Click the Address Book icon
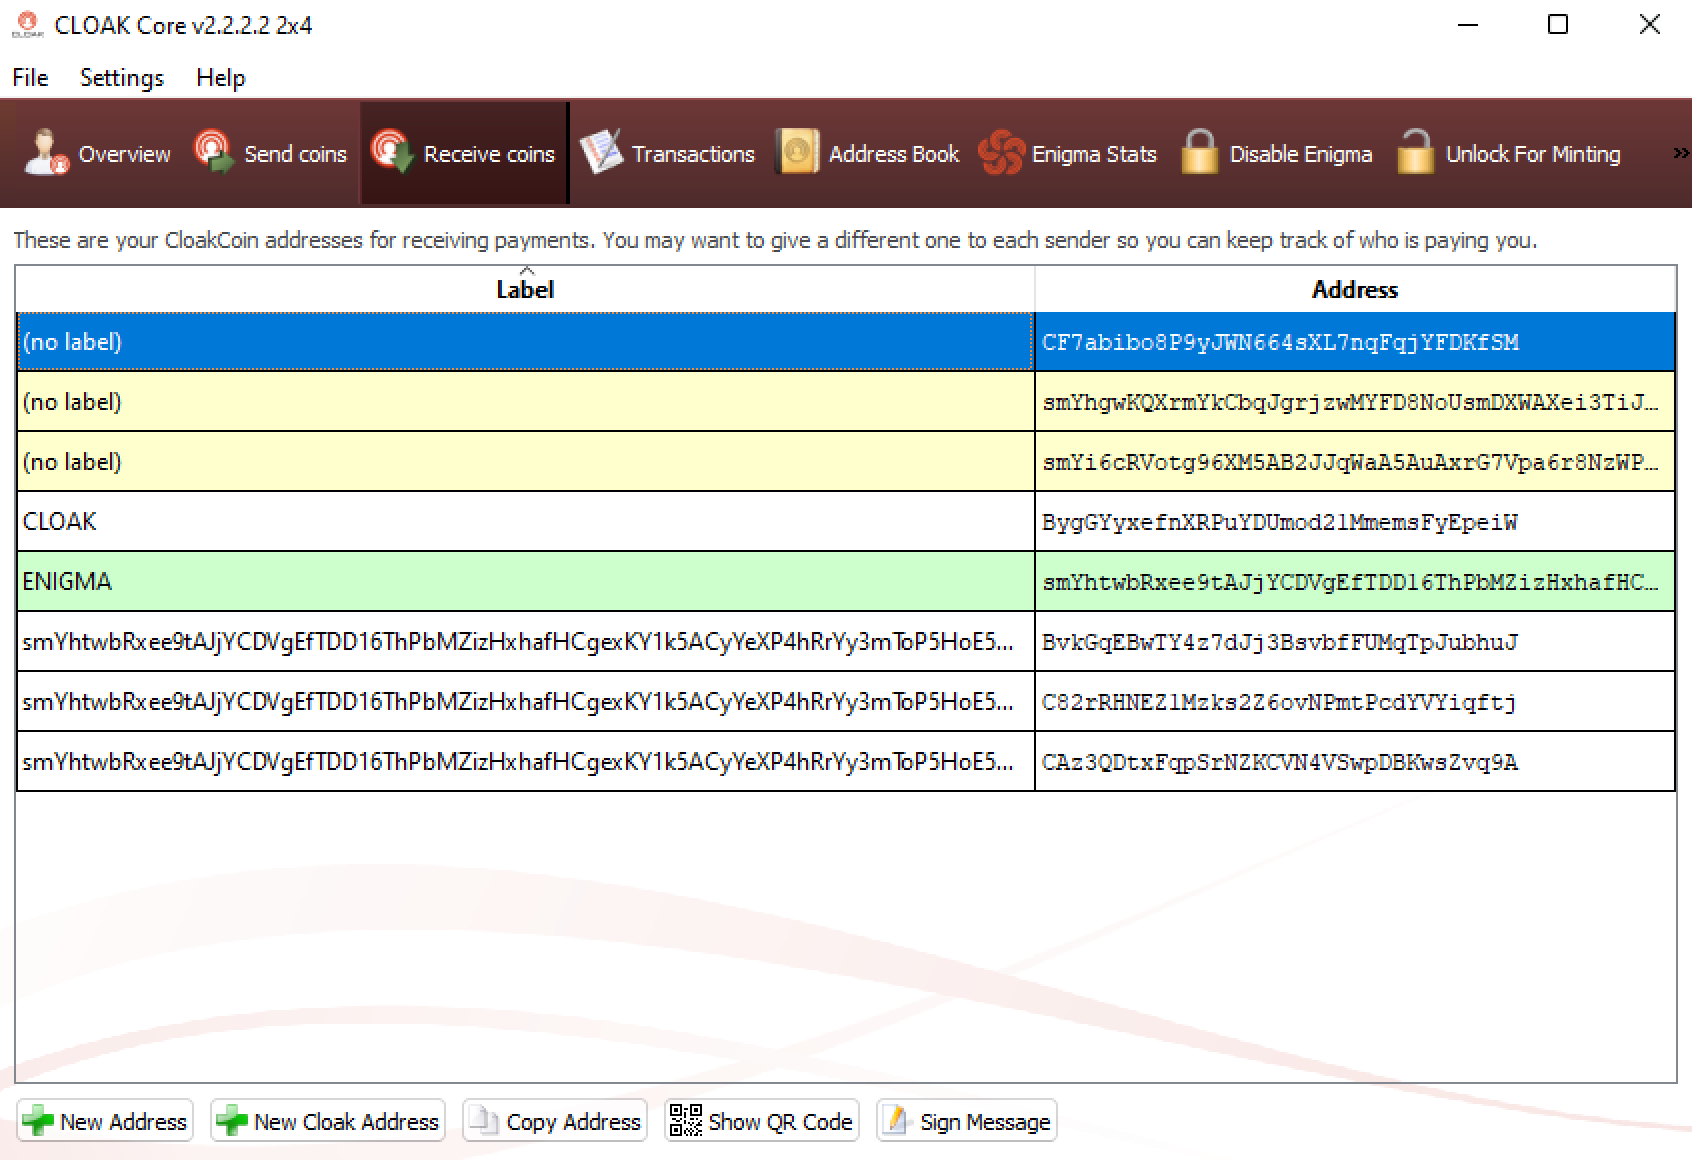Screen dimensions: 1692x1160 click(797, 153)
